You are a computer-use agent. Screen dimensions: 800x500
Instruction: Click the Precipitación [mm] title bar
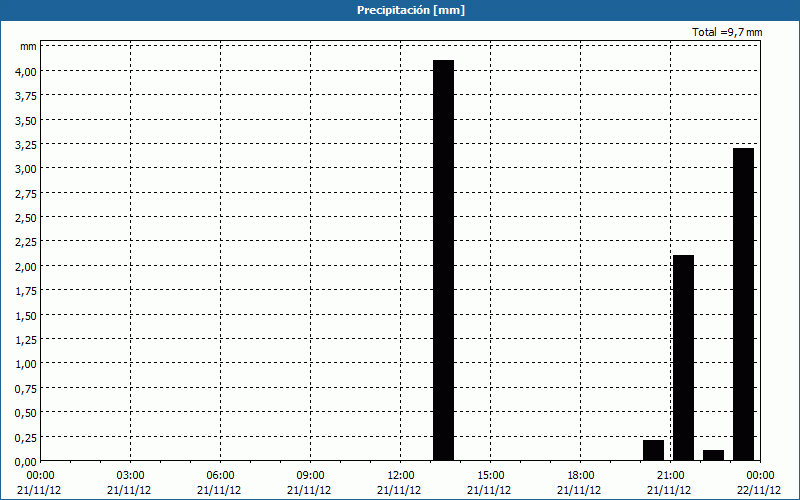point(400,10)
